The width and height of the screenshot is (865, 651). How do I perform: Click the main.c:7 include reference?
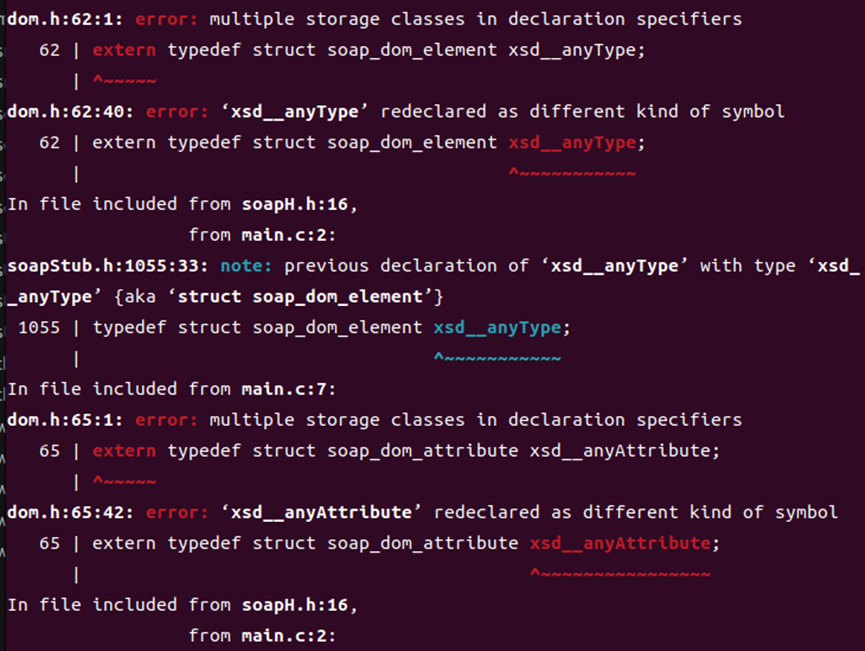pos(288,389)
